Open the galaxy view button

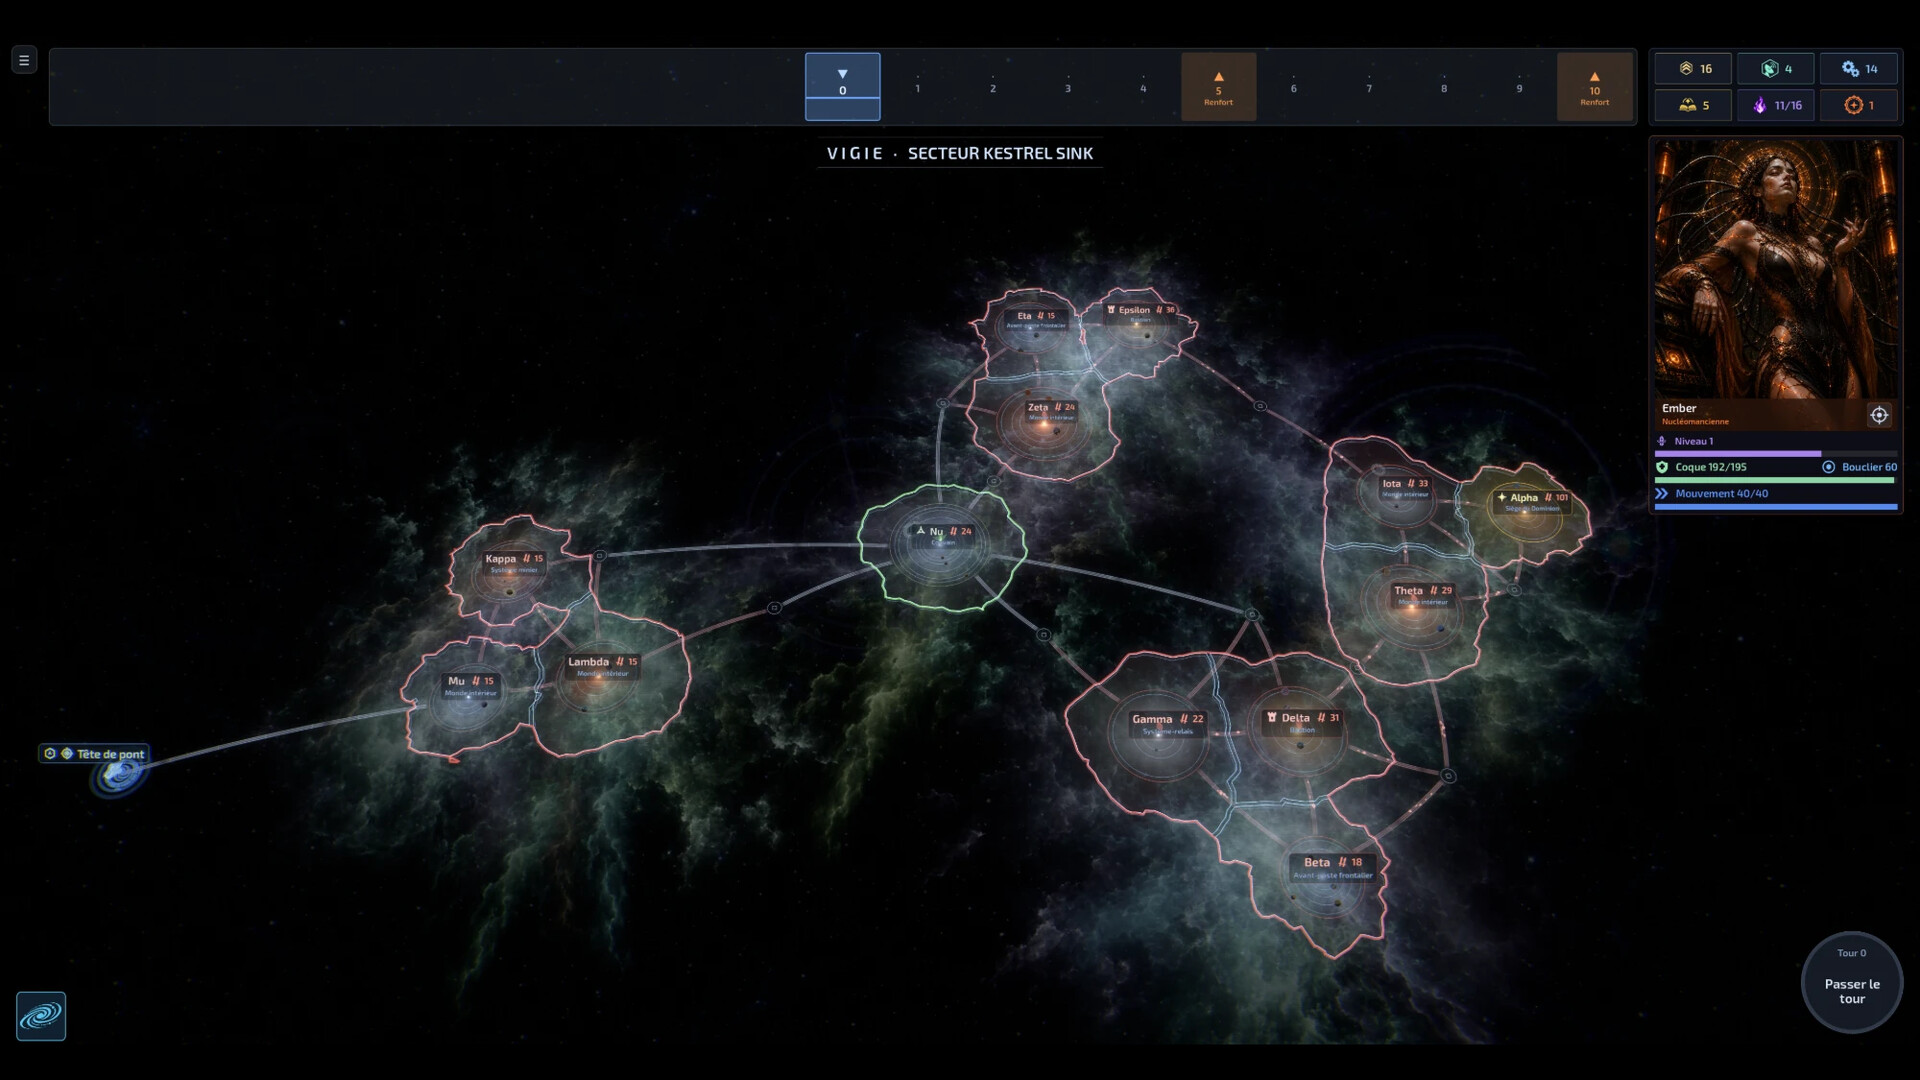[41, 1016]
